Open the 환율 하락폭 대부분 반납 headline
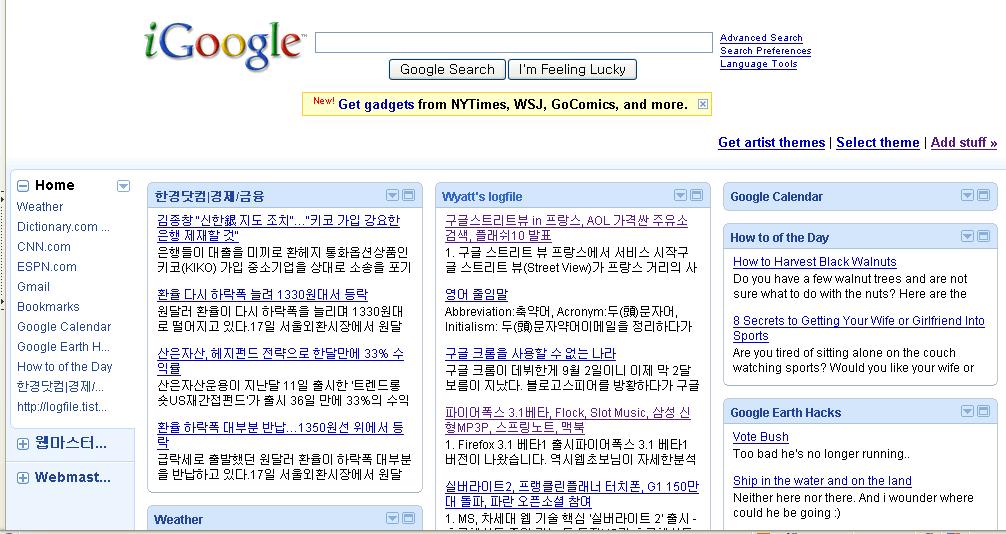Image resolution: width=1006 pixels, height=534 pixels. 280,435
